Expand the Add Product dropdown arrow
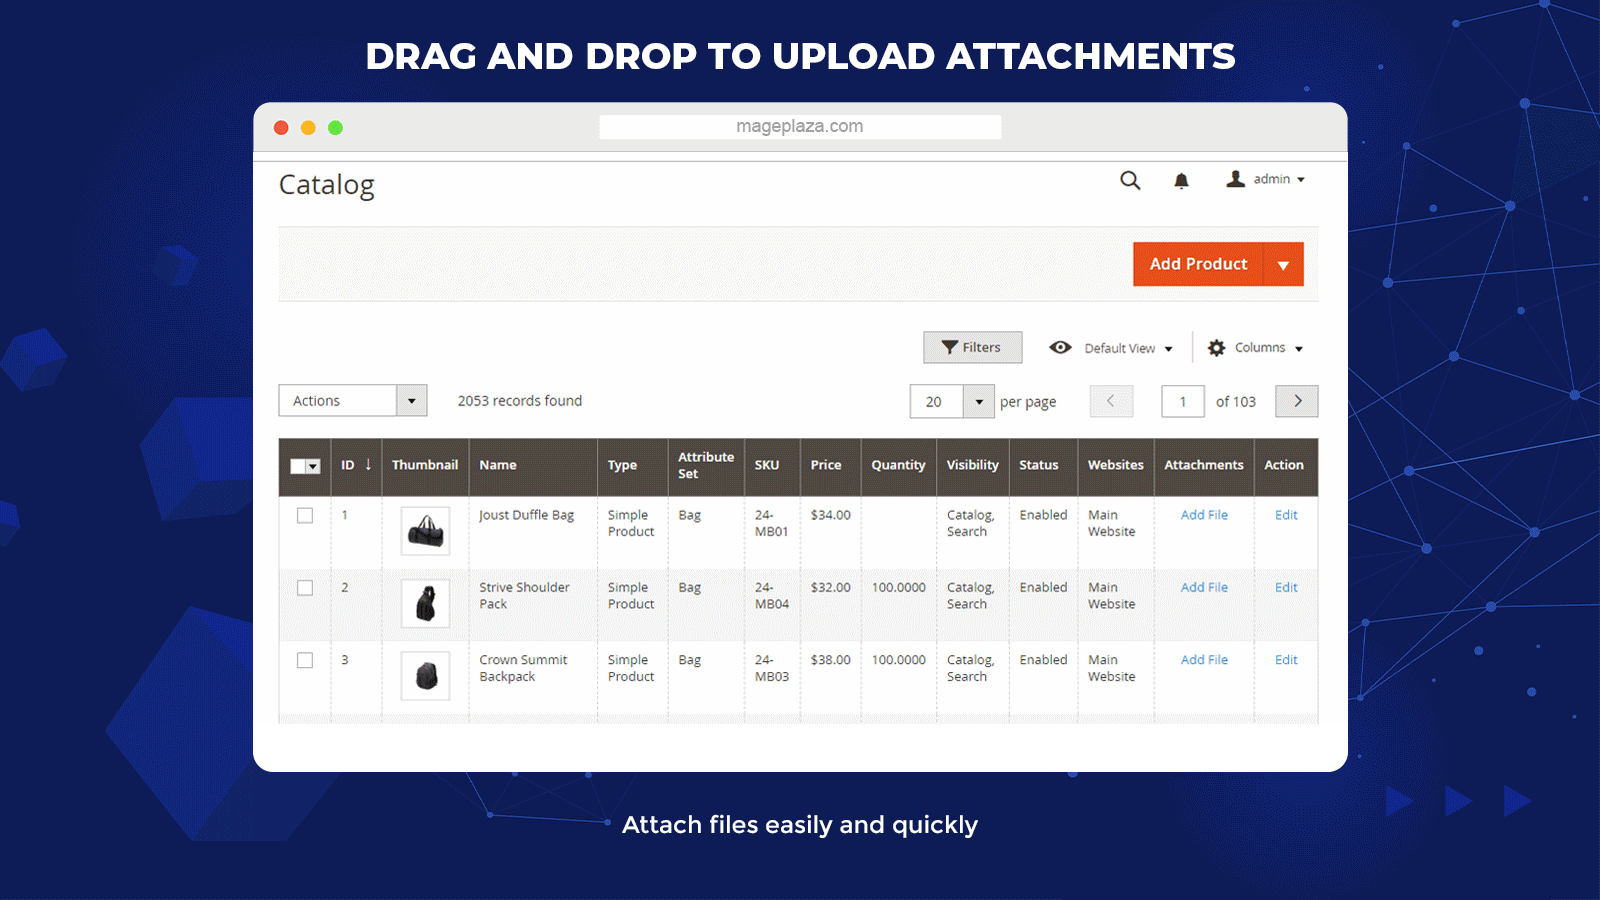The width and height of the screenshot is (1600, 900). click(1283, 265)
